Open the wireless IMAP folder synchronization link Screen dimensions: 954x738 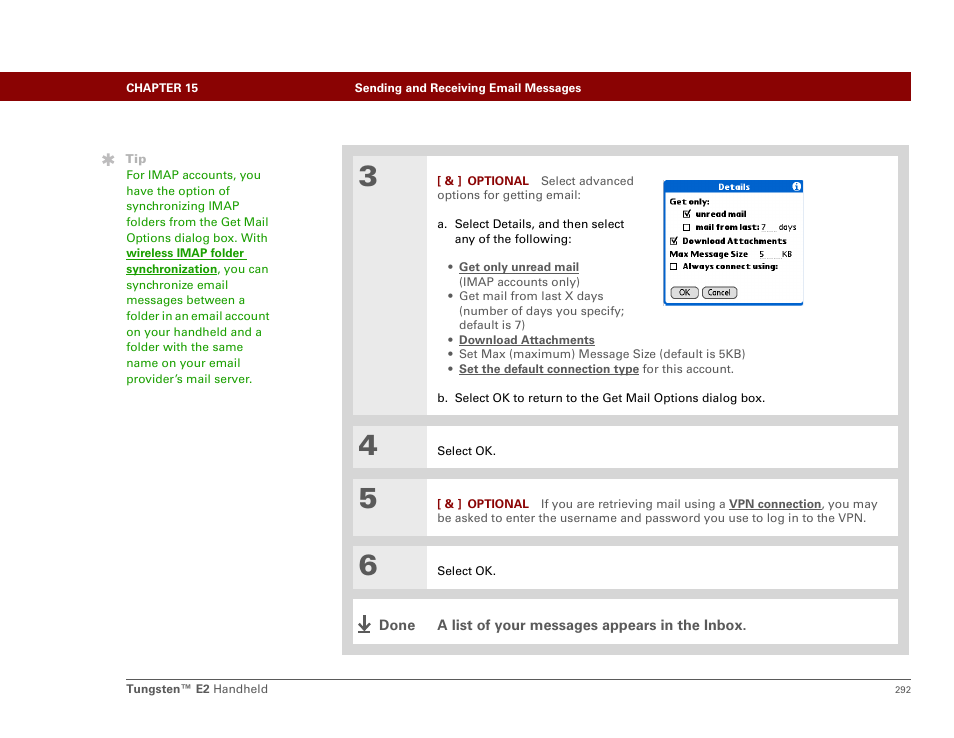(x=186, y=261)
